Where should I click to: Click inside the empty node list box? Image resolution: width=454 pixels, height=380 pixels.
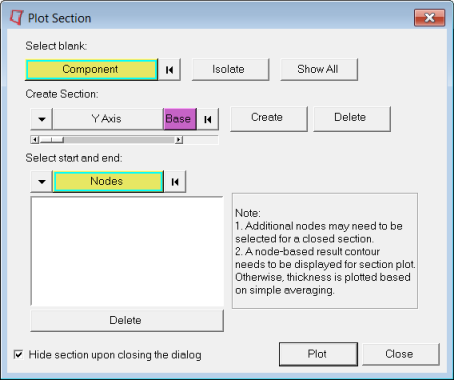(x=127, y=251)
